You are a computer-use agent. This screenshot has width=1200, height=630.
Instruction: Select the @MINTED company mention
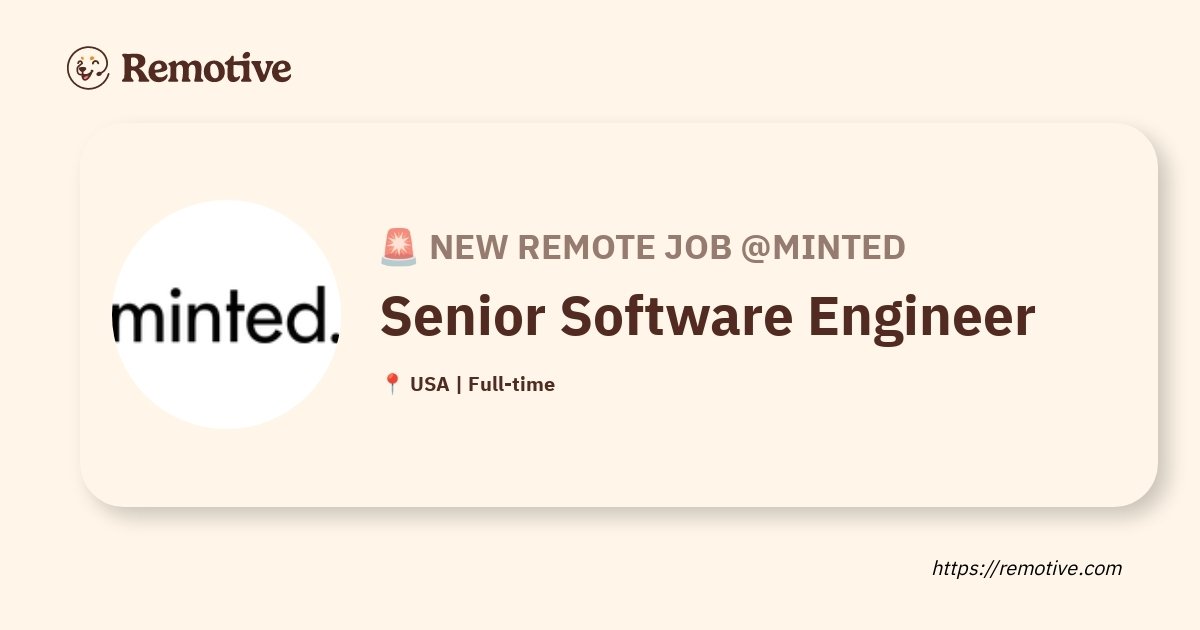[x=823, y=247]
